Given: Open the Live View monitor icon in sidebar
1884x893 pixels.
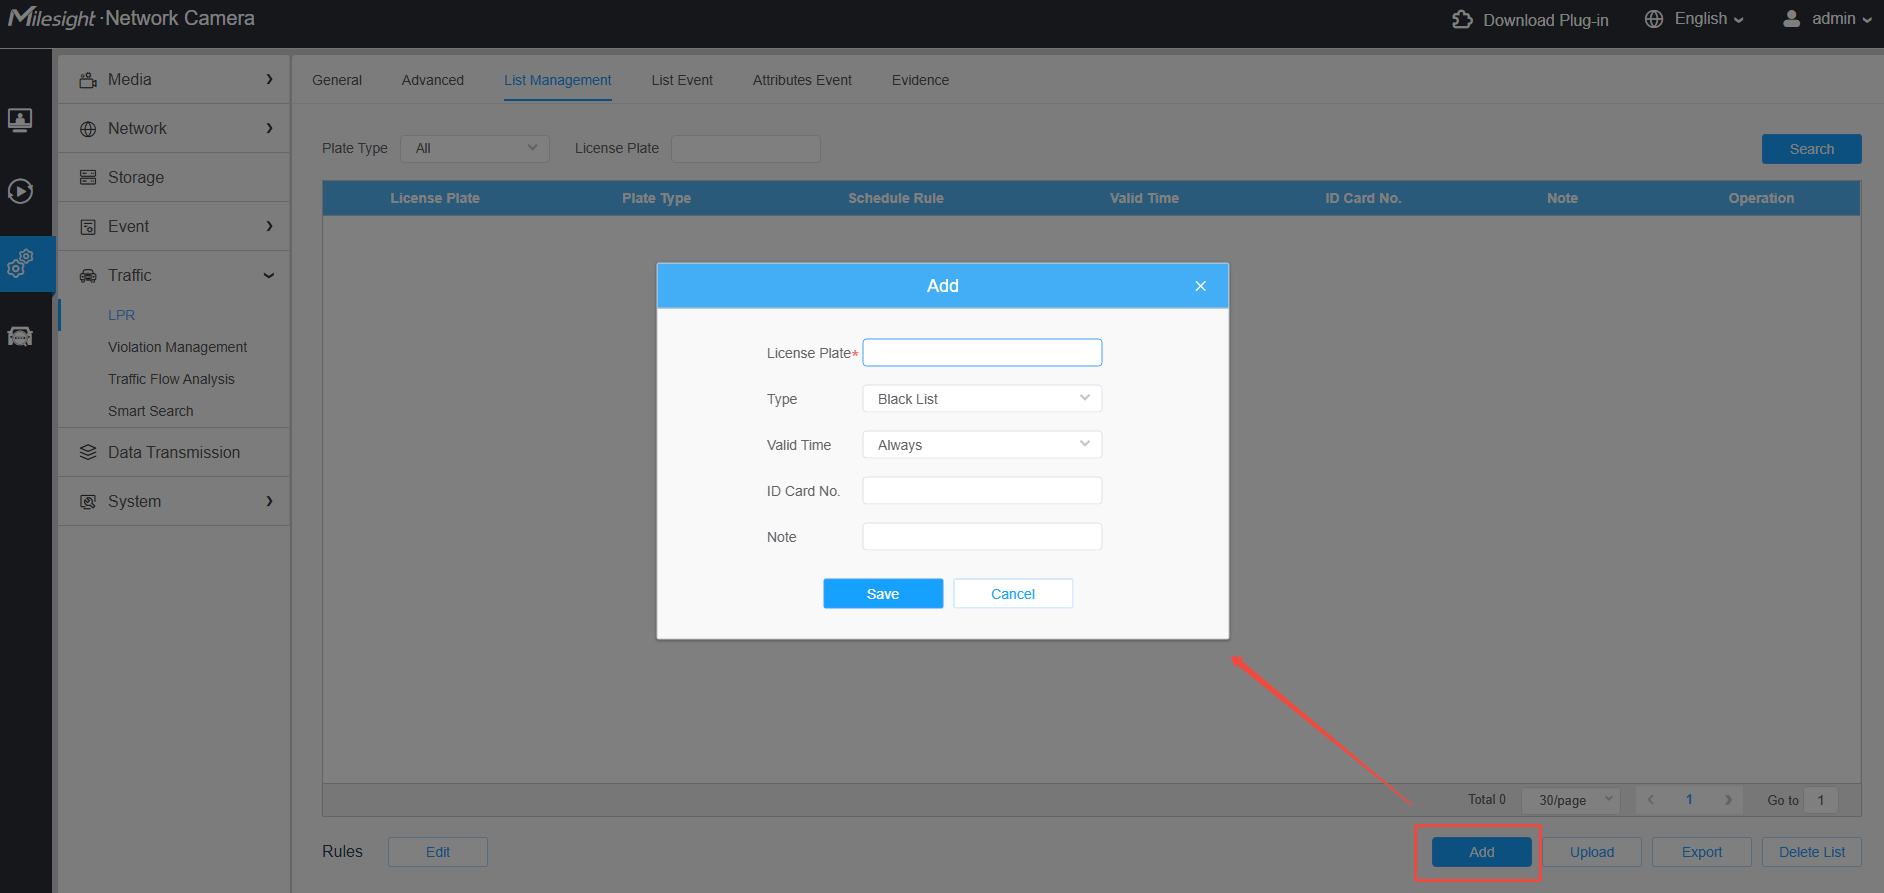Looking at the screenshot, I should [x=20, y=120].
